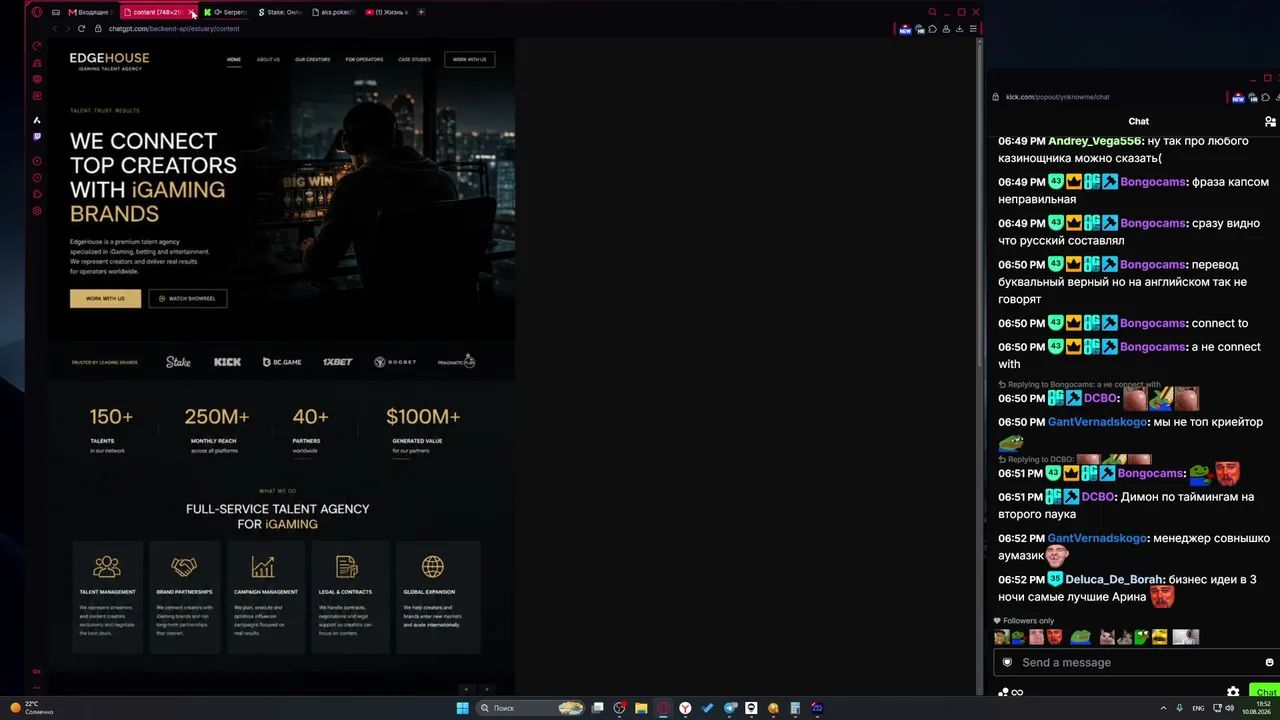Open the About Us nav link

click(268, 60)
